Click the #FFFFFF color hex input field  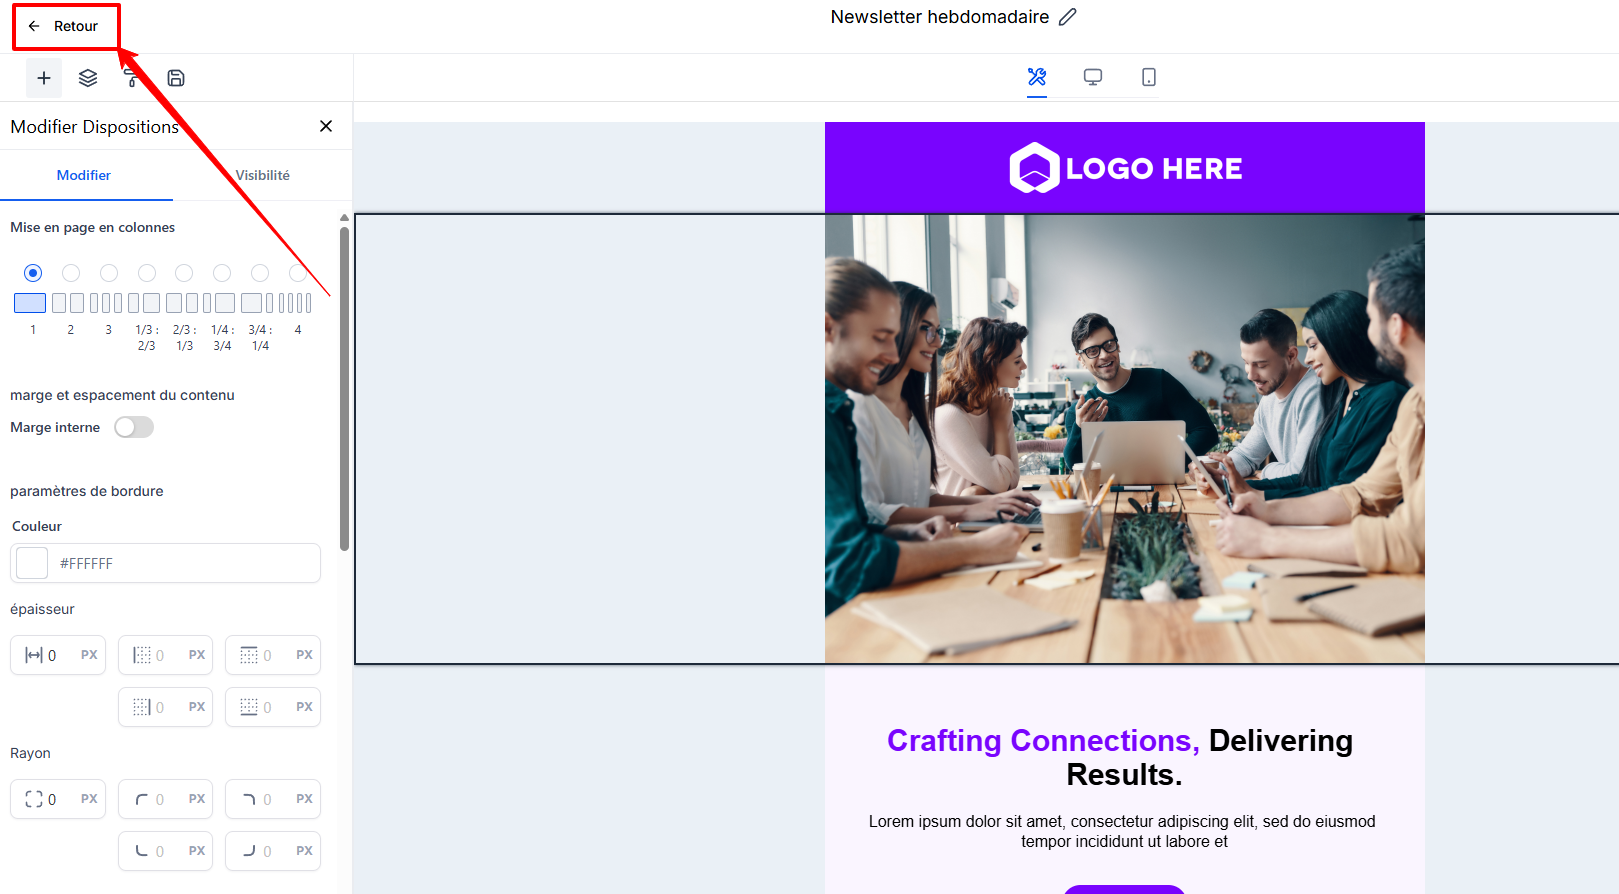coord(185,563)
